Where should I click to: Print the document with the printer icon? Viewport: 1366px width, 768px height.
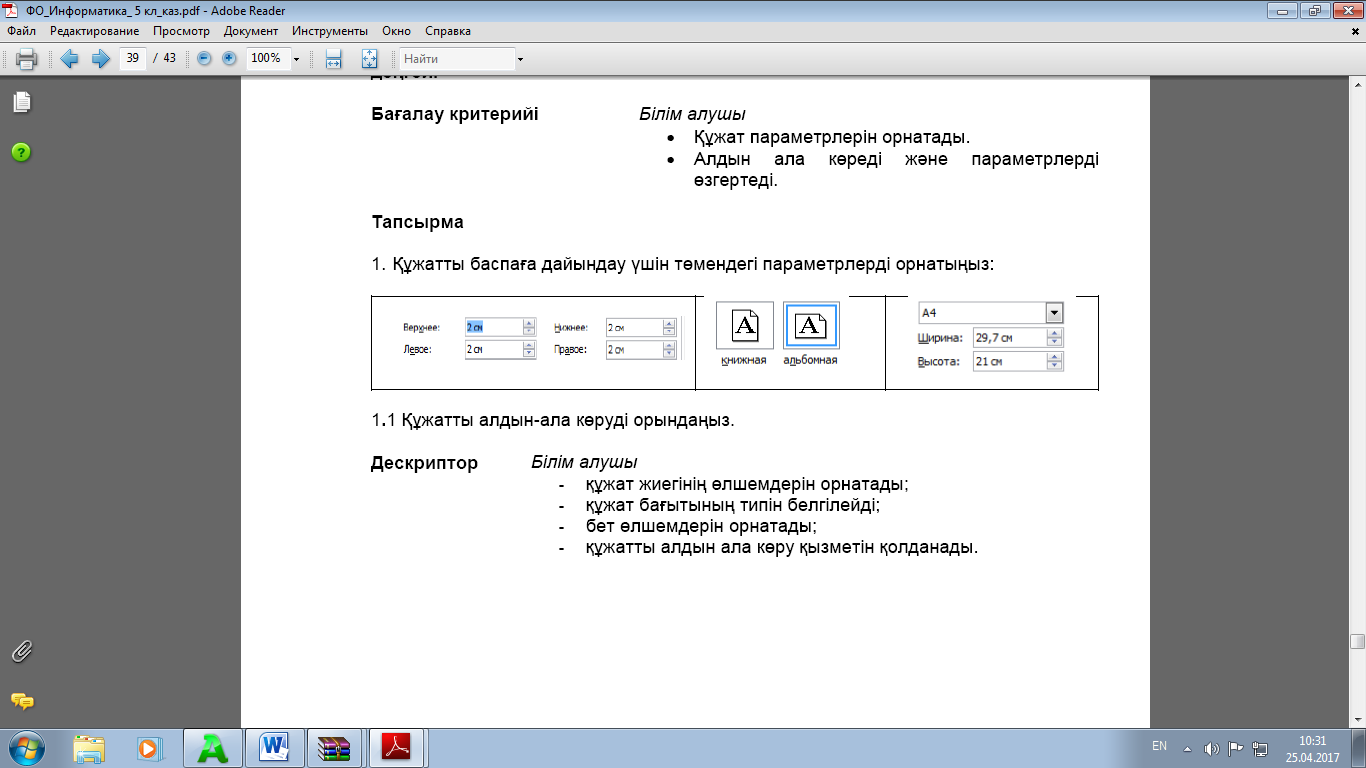pyautogui.click(x=27, y=59)
